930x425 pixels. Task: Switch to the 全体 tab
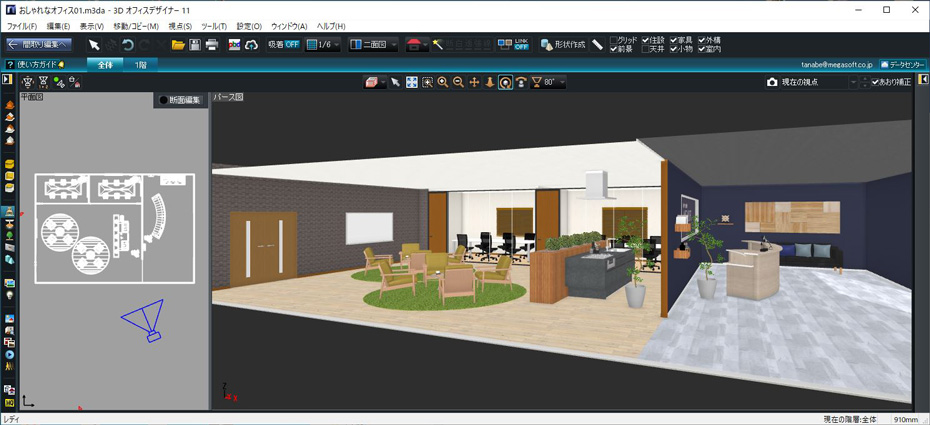tap(106, 65)
